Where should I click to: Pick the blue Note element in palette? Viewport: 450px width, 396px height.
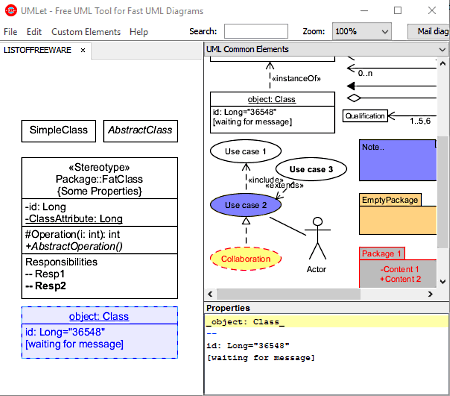coord(398,160)
